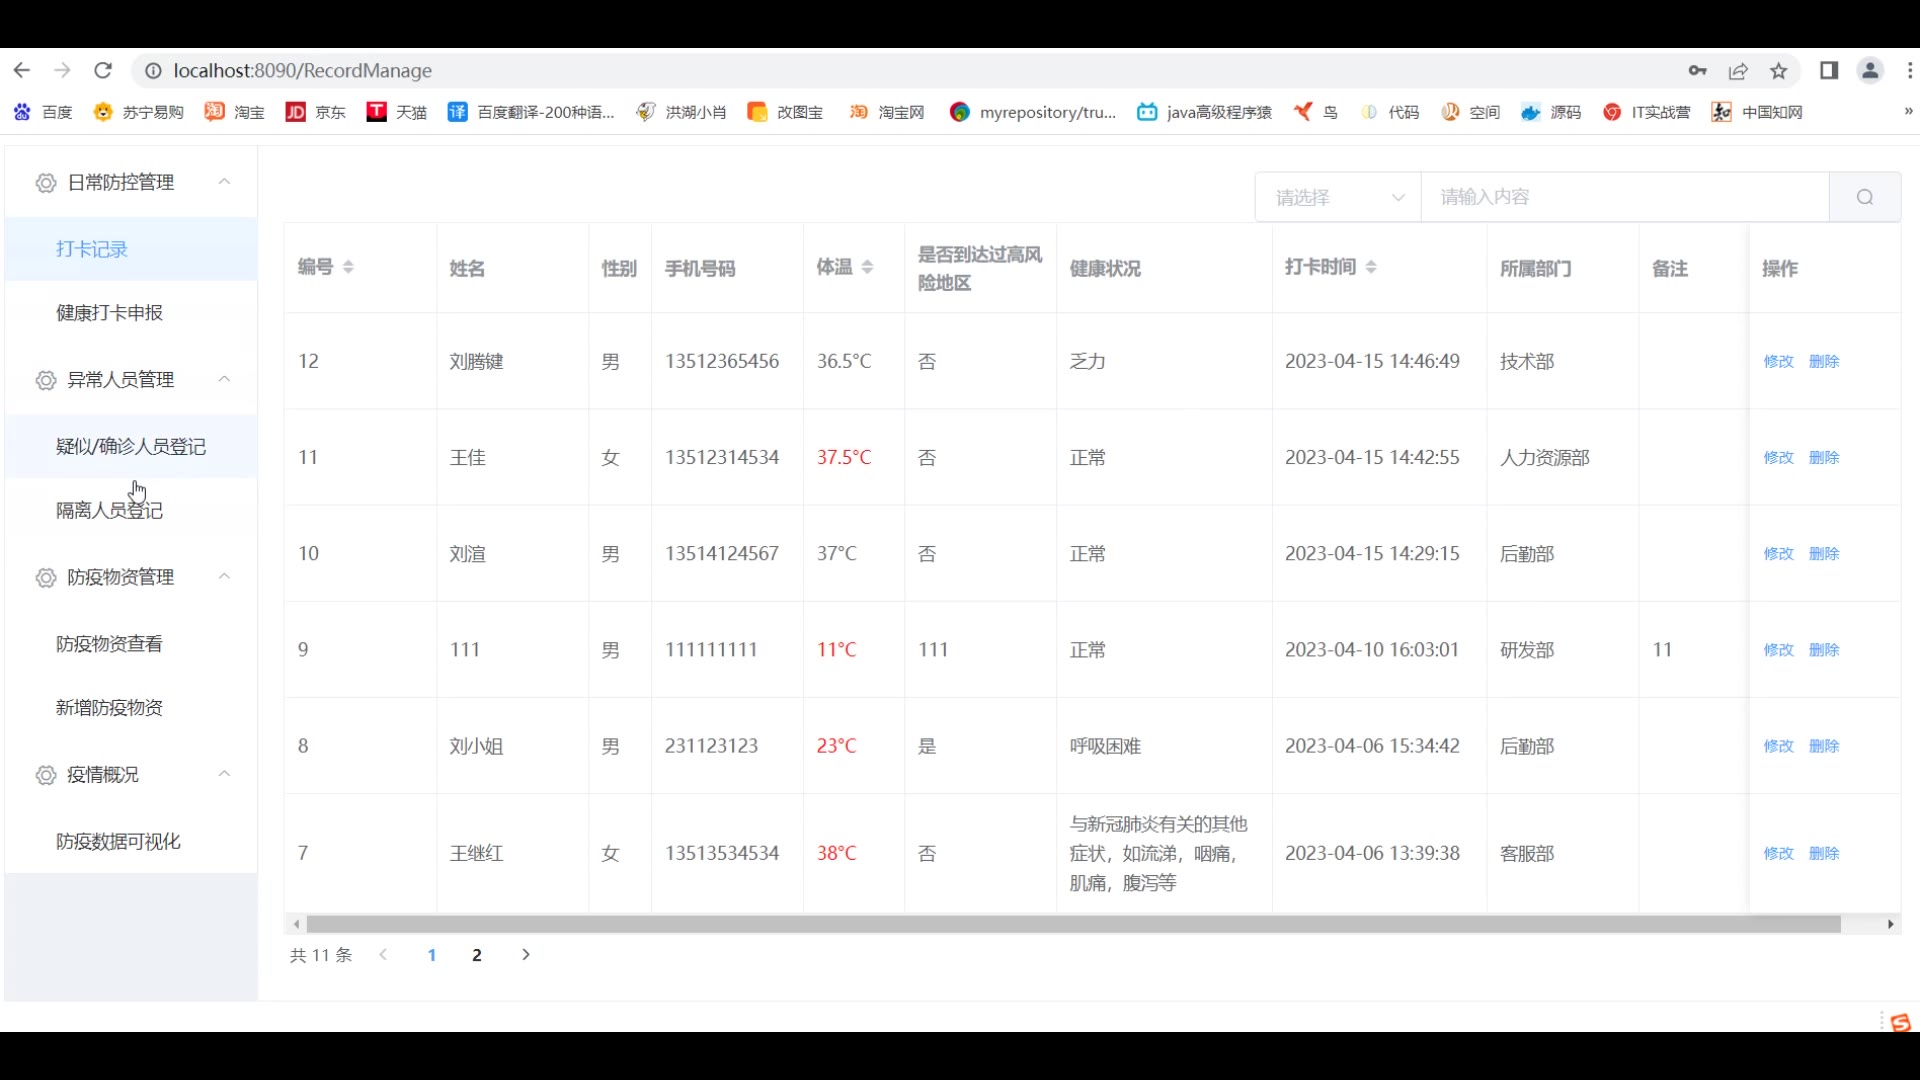The image size is (1920, 1080).
Task: Collapse the 异常人员管理 menu group
Action: pyautogui.click(x=224, y=379)
